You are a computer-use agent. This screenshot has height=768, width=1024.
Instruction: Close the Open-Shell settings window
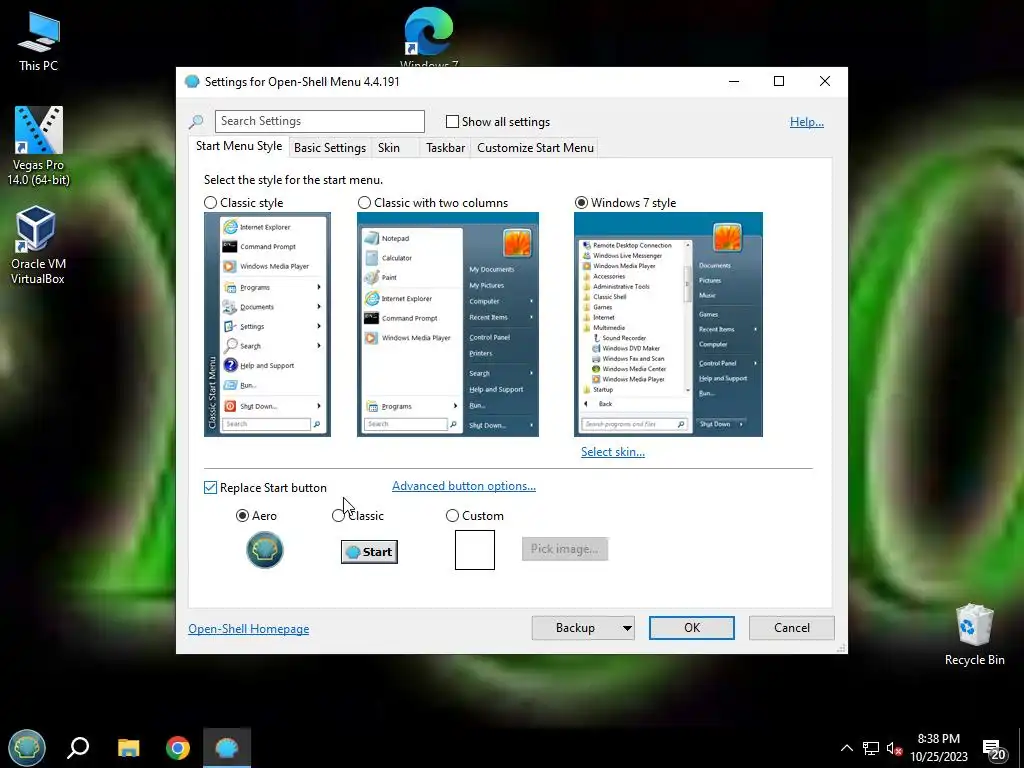[x=825, y=82]
